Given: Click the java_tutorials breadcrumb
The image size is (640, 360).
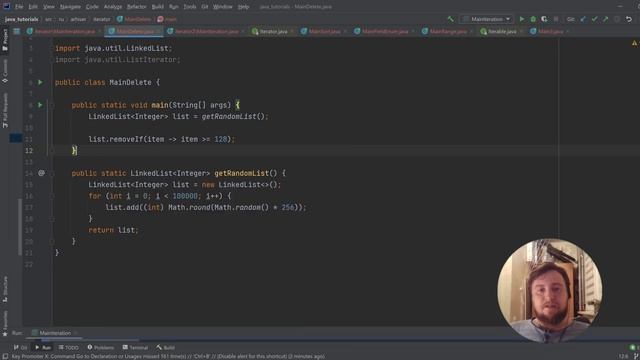Looking at the screenshot, I should [x=22, y=19].
